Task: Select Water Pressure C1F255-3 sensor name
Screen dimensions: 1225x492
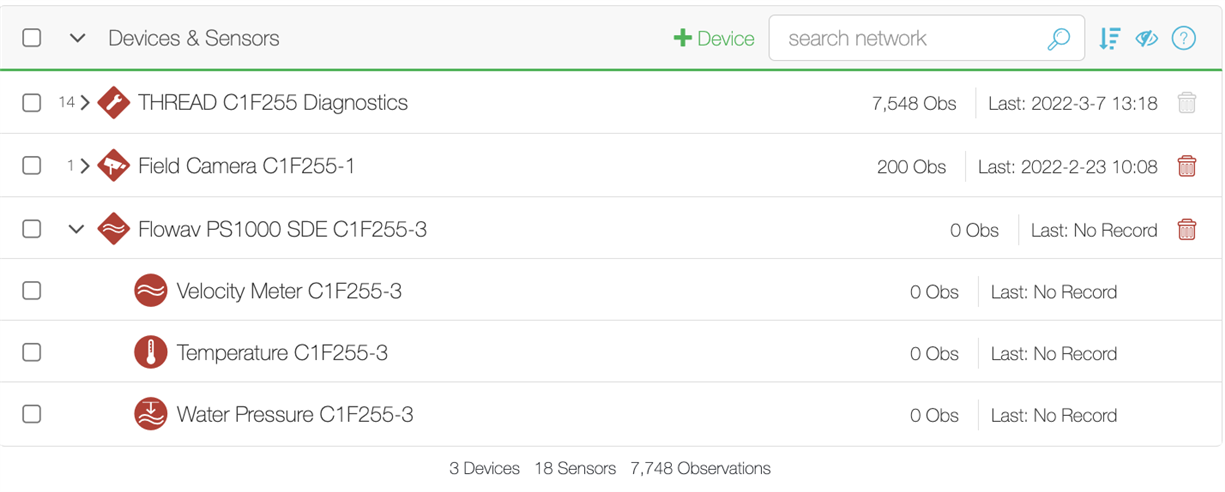Action: tap(295, 415)
